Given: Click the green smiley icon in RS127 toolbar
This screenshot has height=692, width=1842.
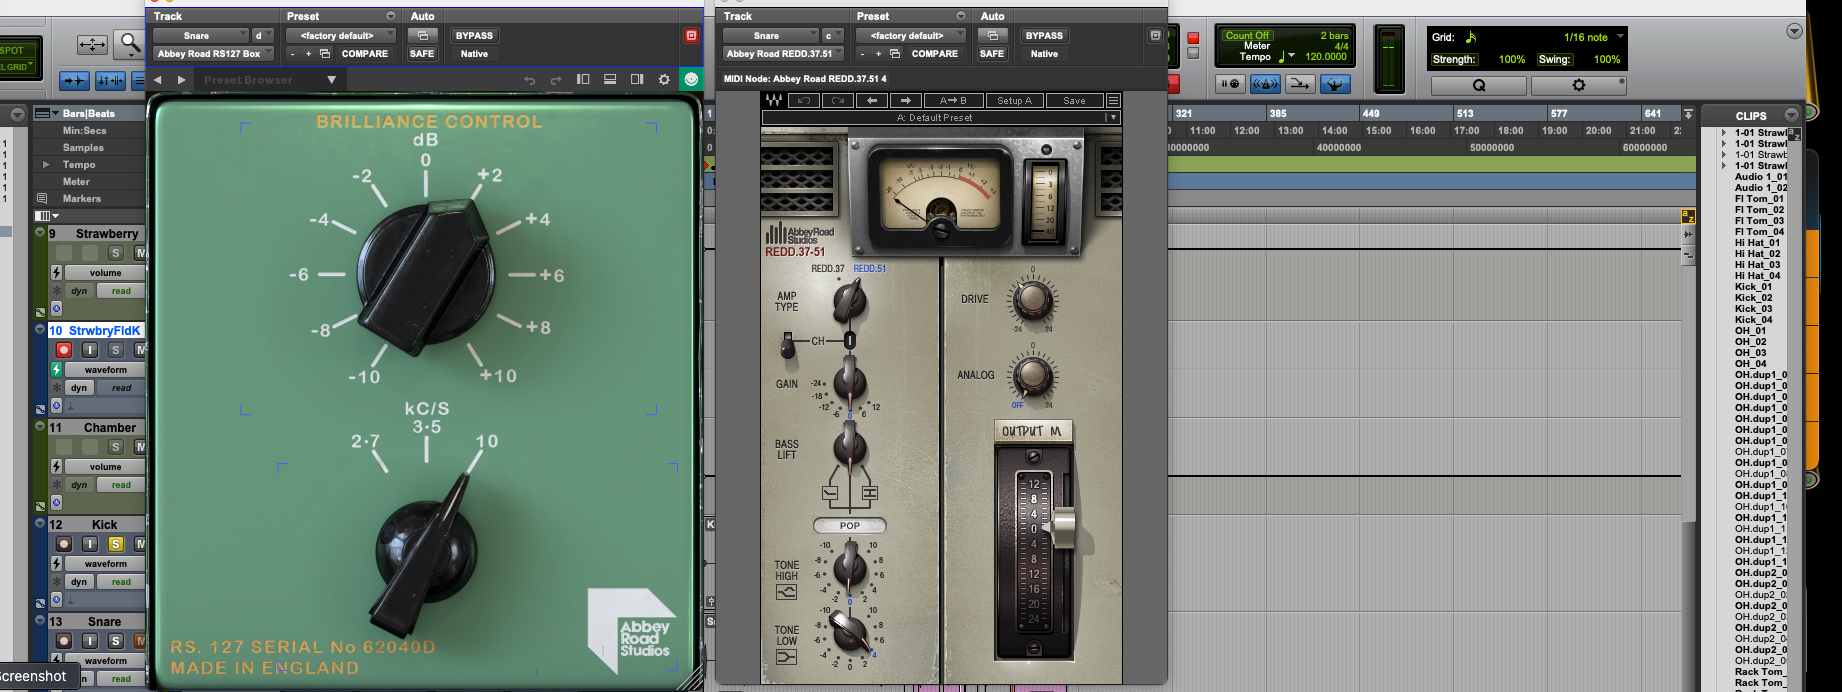Looking at the screenshot, I should [691, 79].
